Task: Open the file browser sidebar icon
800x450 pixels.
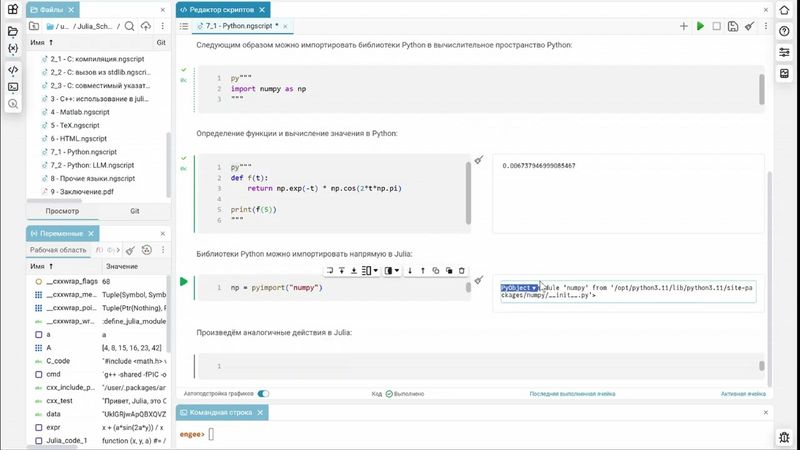Action: click(x=13, y=31)
